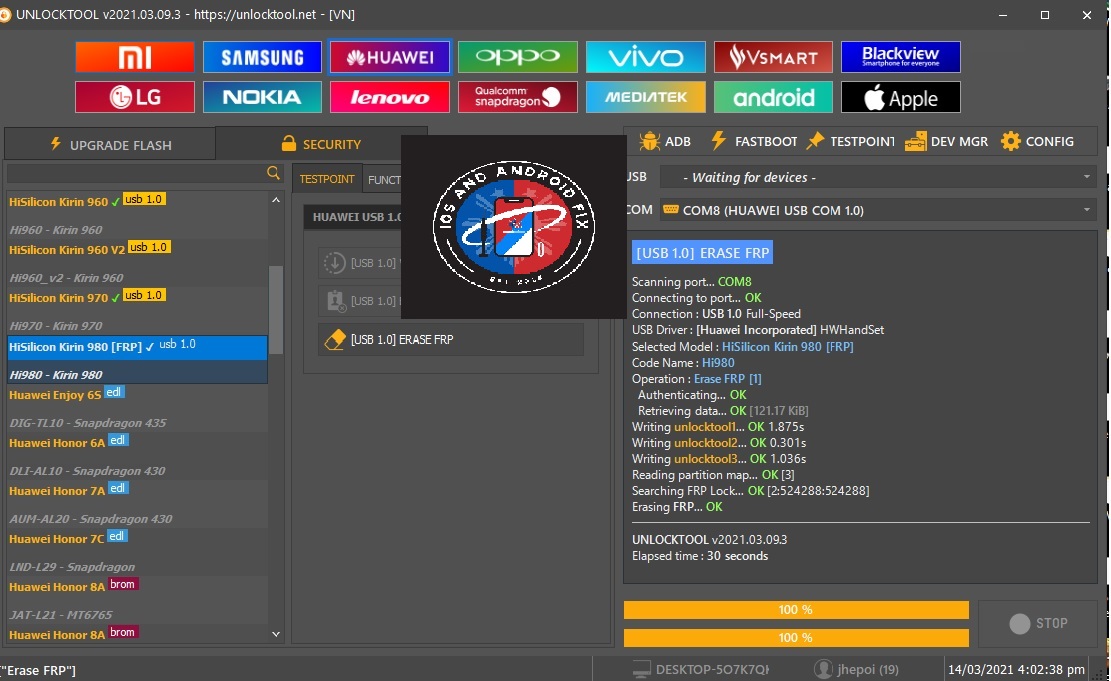Select the FUNCT sub-tab
1111x681 pixels.
(383, 180)
